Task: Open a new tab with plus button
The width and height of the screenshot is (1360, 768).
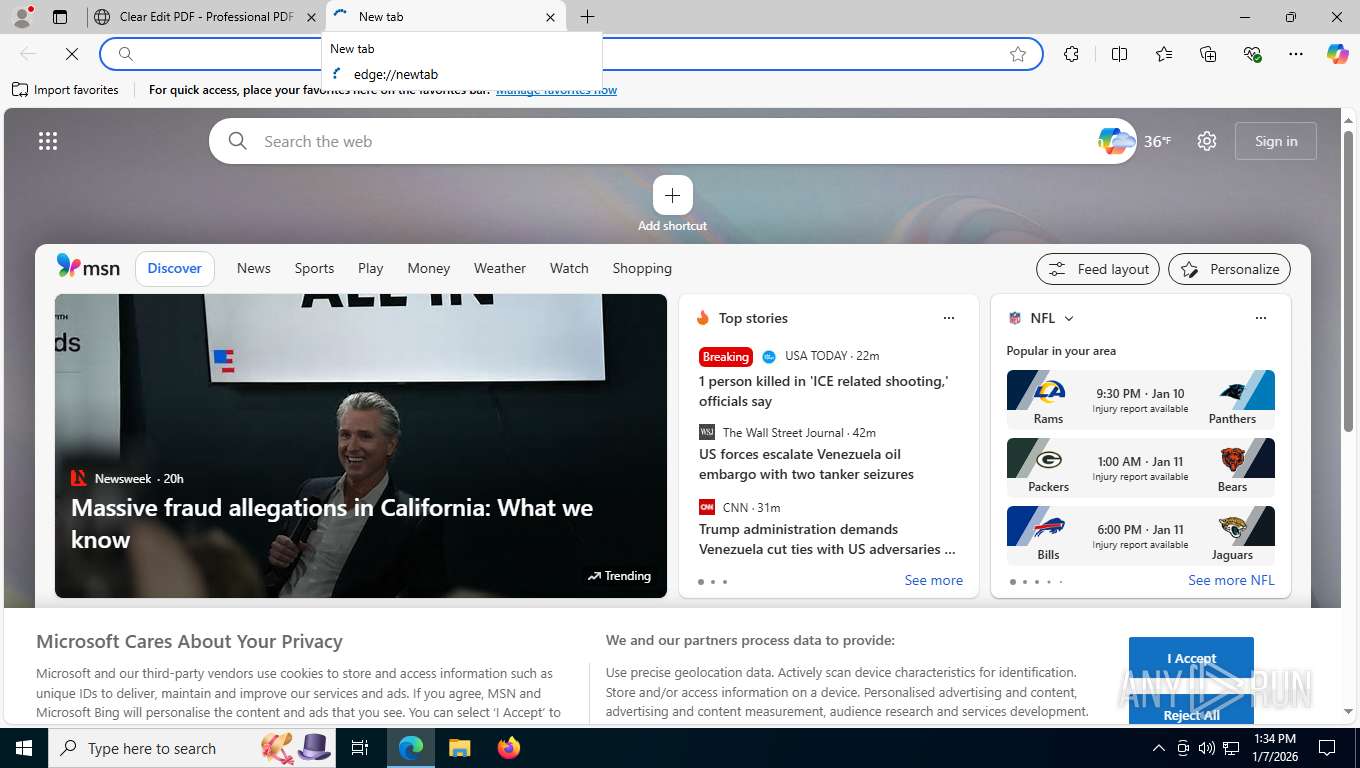Action: [x=587, y=17]
